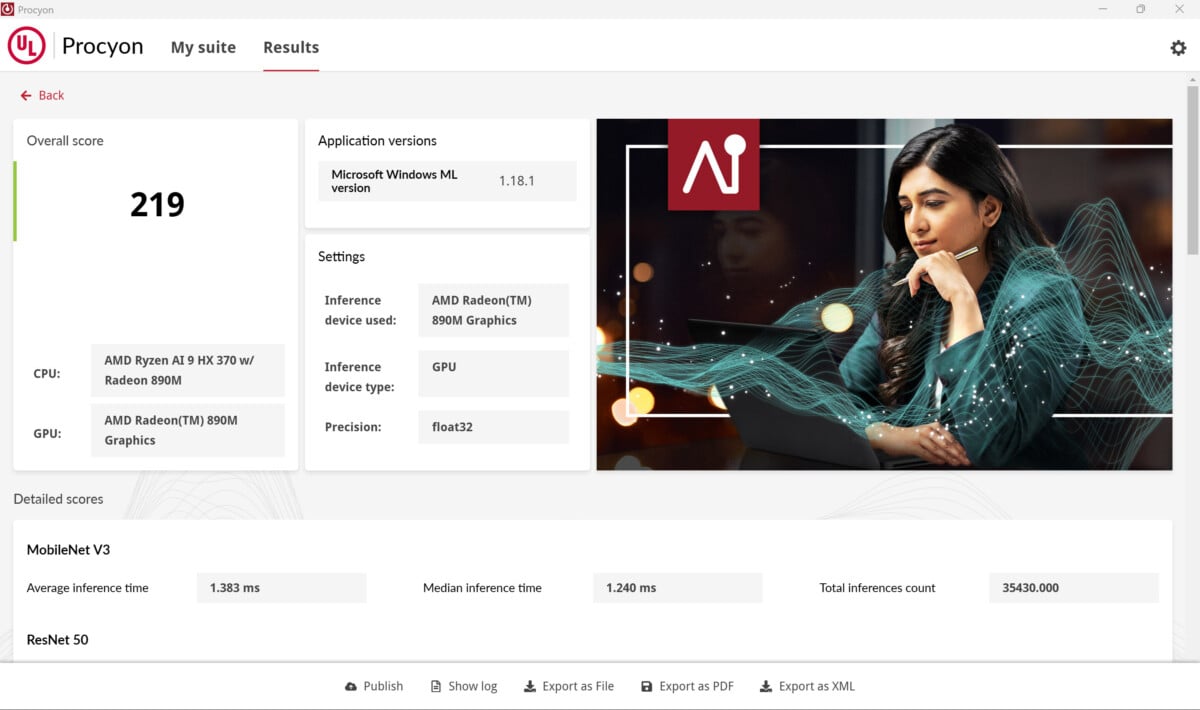Select the Results tab

291,47
